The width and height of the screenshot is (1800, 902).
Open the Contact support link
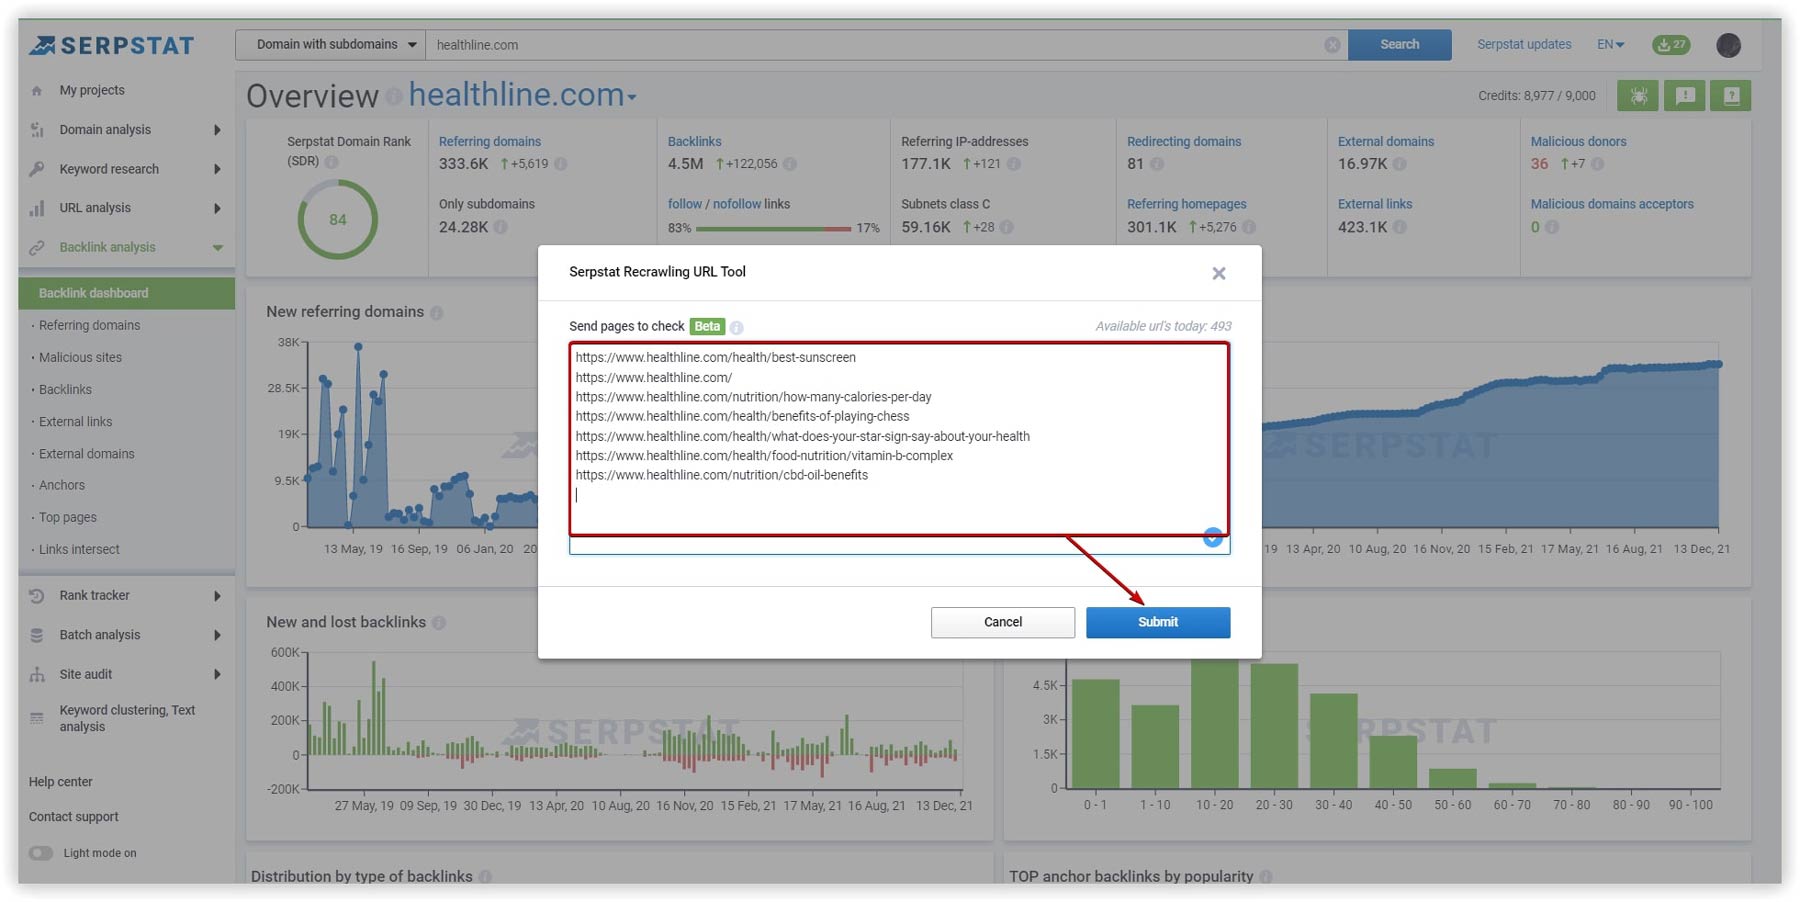click(73, 817)
